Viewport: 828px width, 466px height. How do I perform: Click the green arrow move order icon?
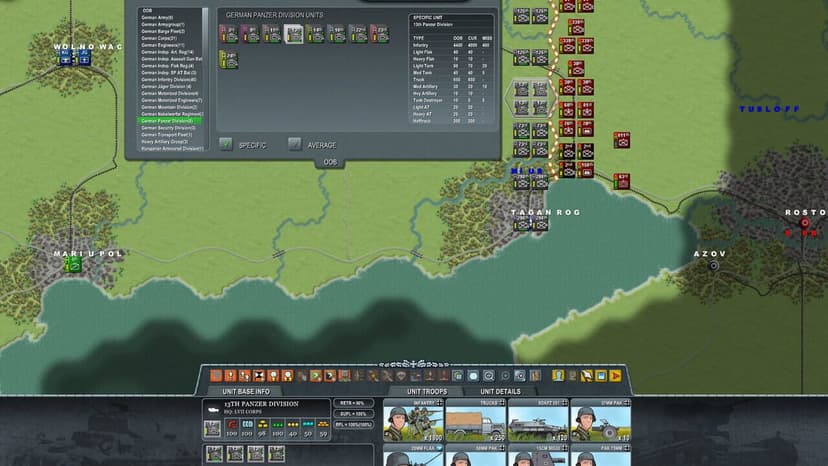[315, 376]
